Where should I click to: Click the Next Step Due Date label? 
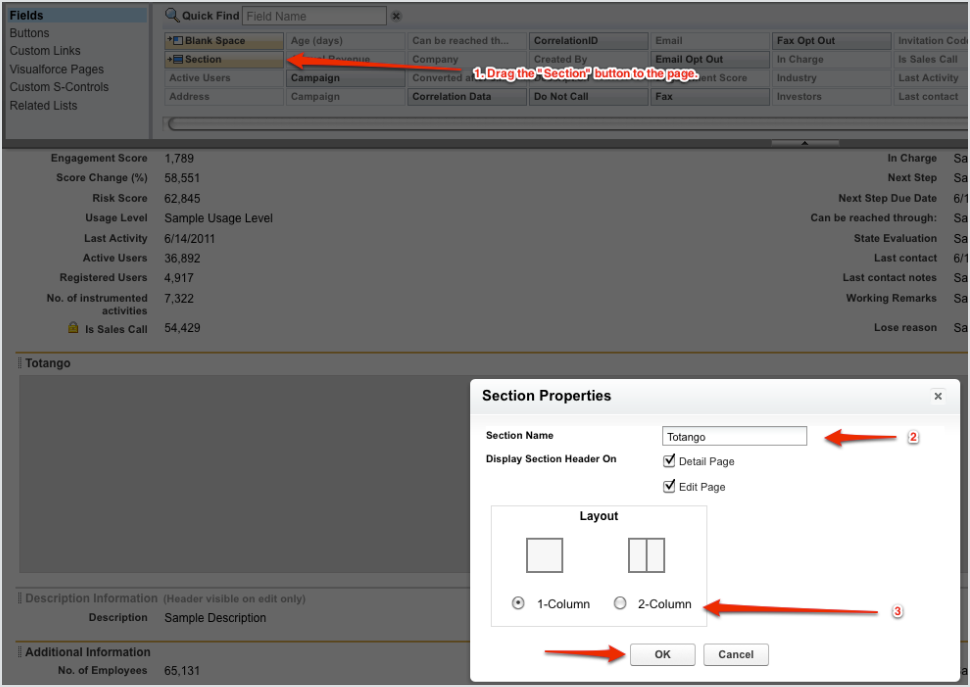(x=887, y=198)
